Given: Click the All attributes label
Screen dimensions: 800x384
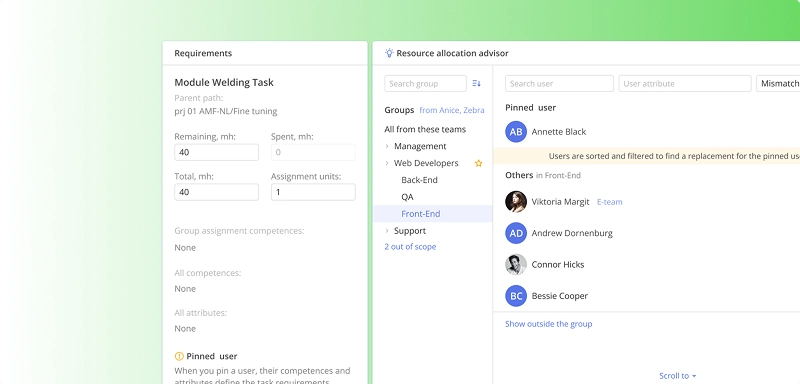Looking at the screenshot, I should click(201, 313).
